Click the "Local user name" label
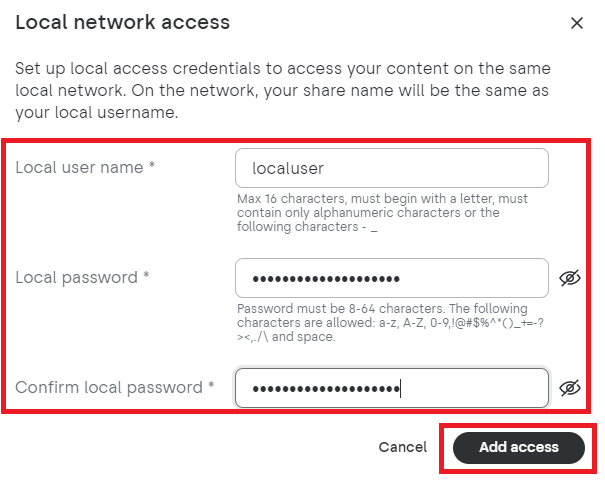605x481 pixels. [79, 168]
